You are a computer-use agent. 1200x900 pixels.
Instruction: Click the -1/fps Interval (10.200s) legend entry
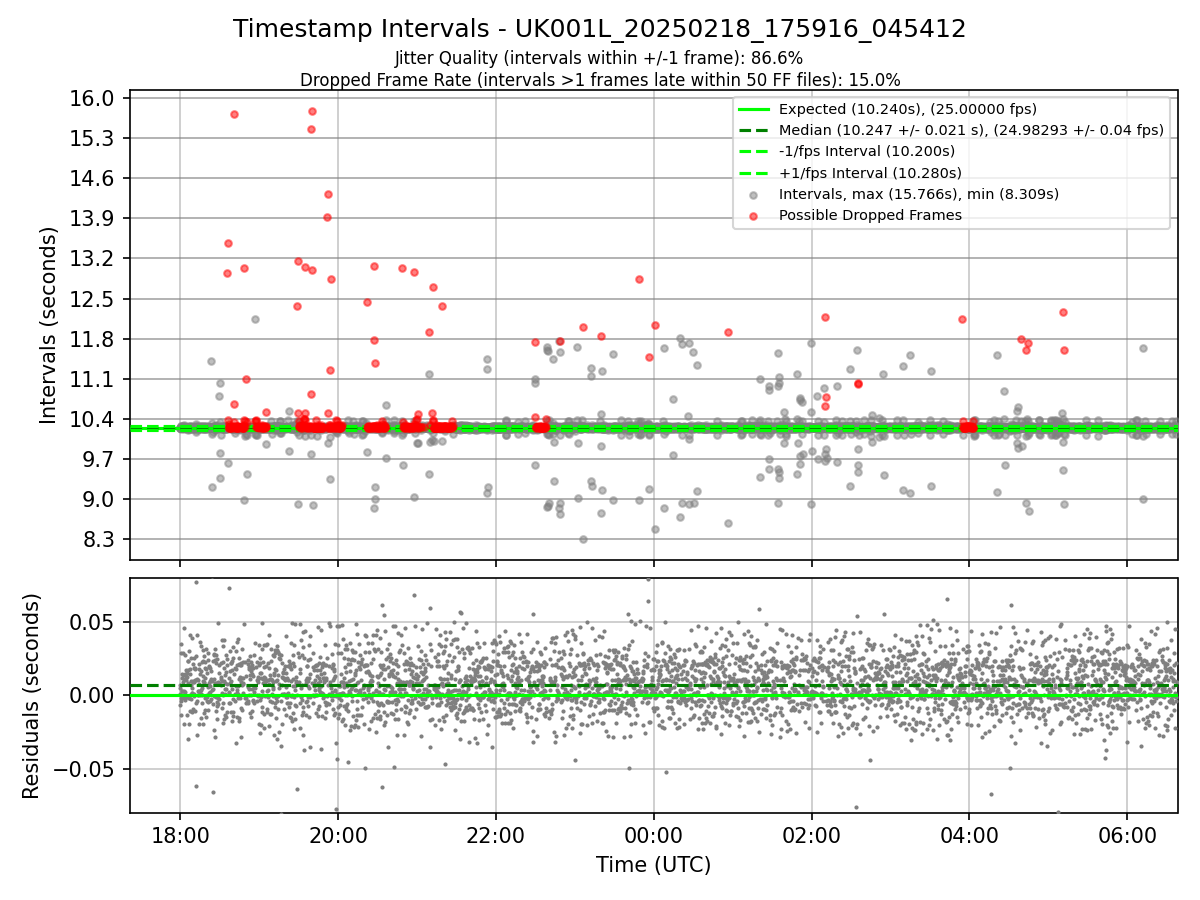[866, 151]
